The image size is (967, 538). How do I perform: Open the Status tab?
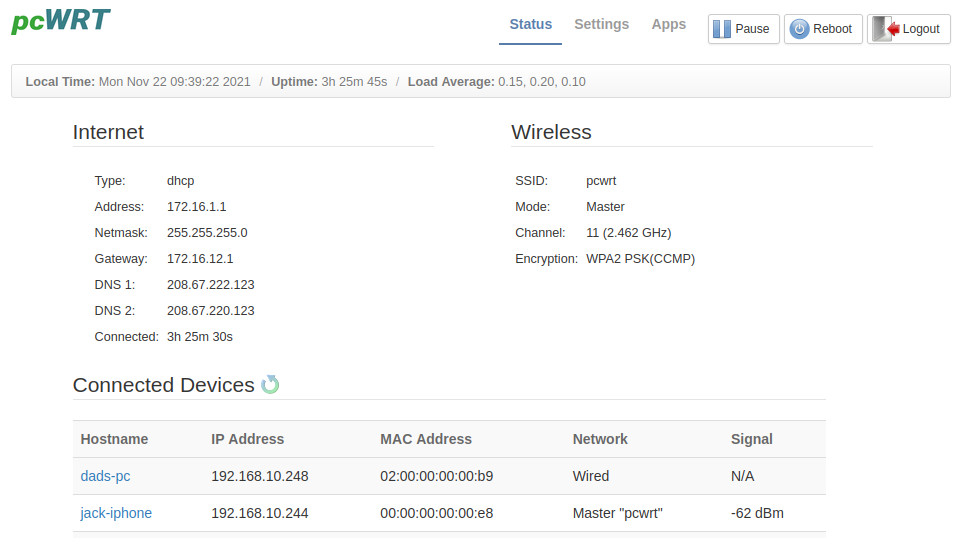click(530, 24)
